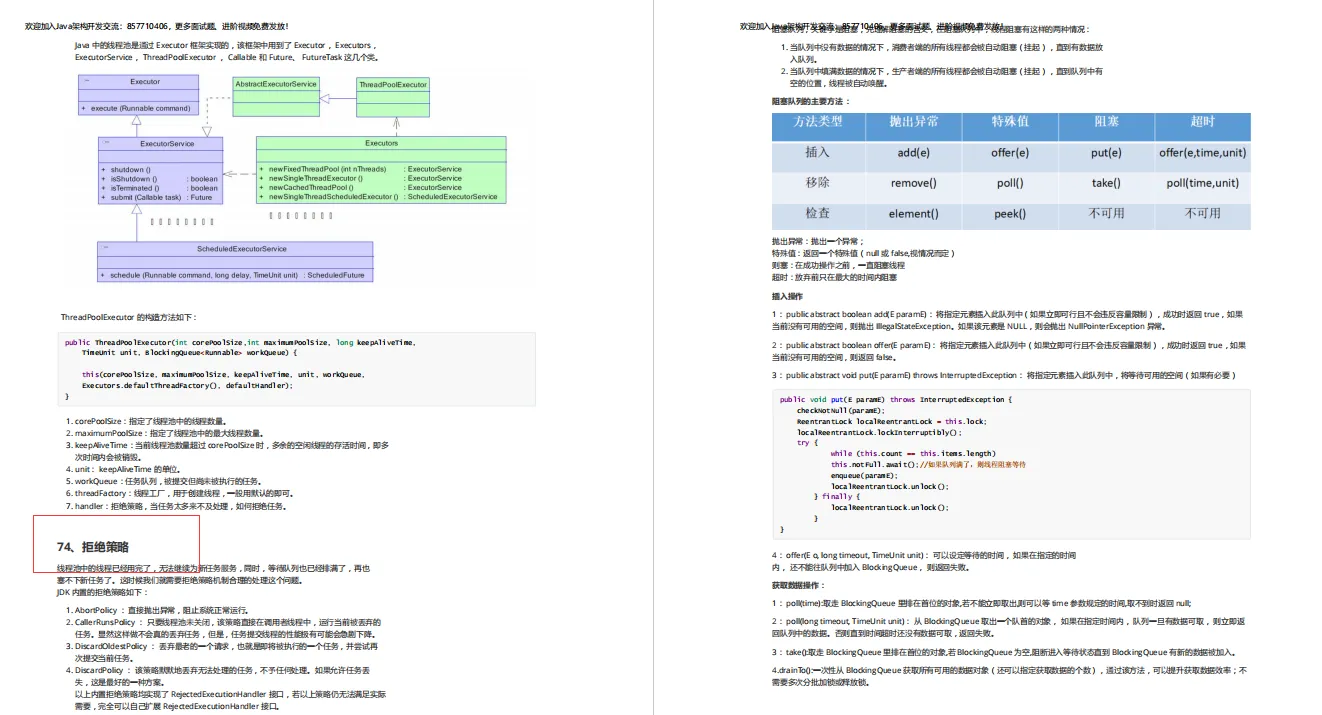Select the ScheduledExecutorService class box title

click(241, 249)
